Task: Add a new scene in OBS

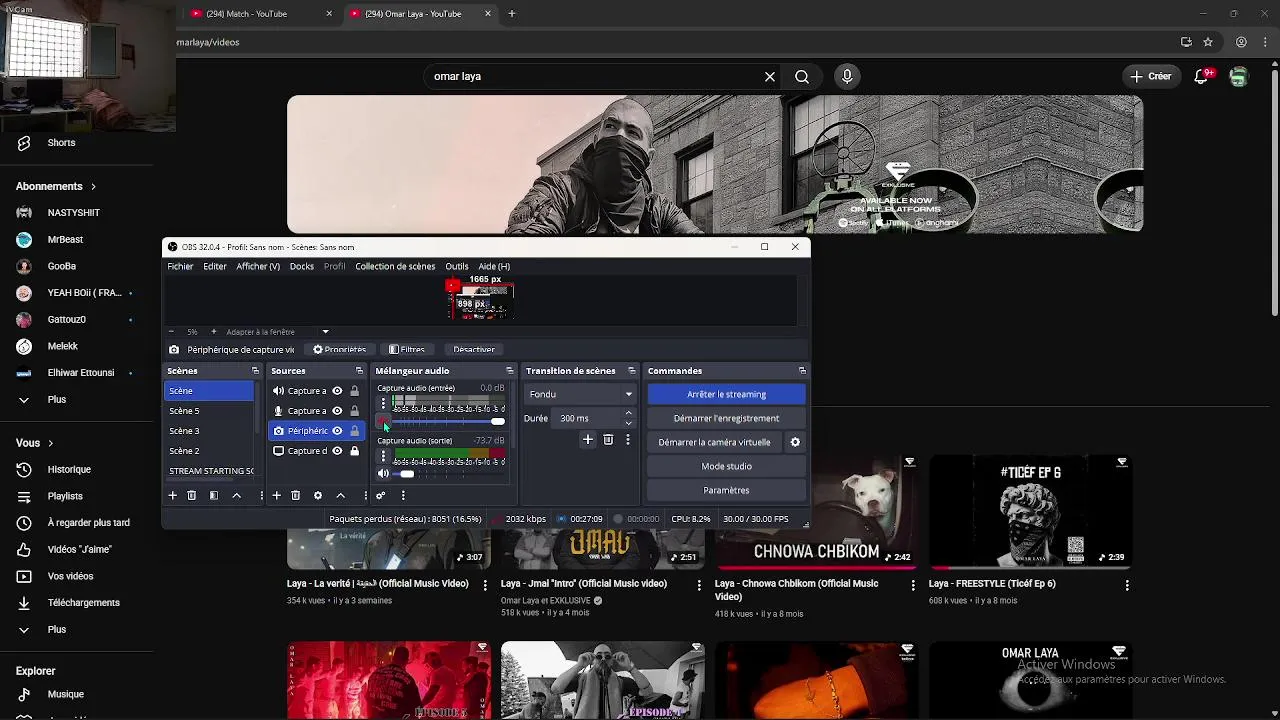Action: point(172,495)
